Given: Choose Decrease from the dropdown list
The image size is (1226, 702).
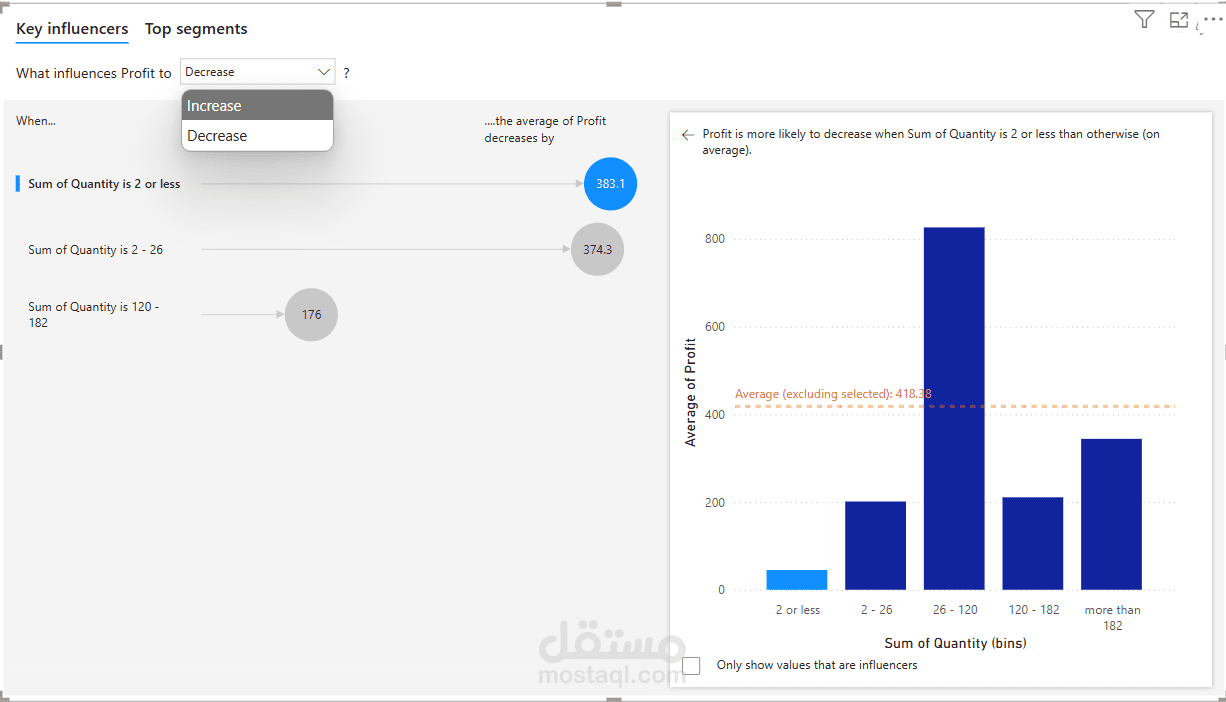Looking at the screenshot, I should (x=257, y=136).
